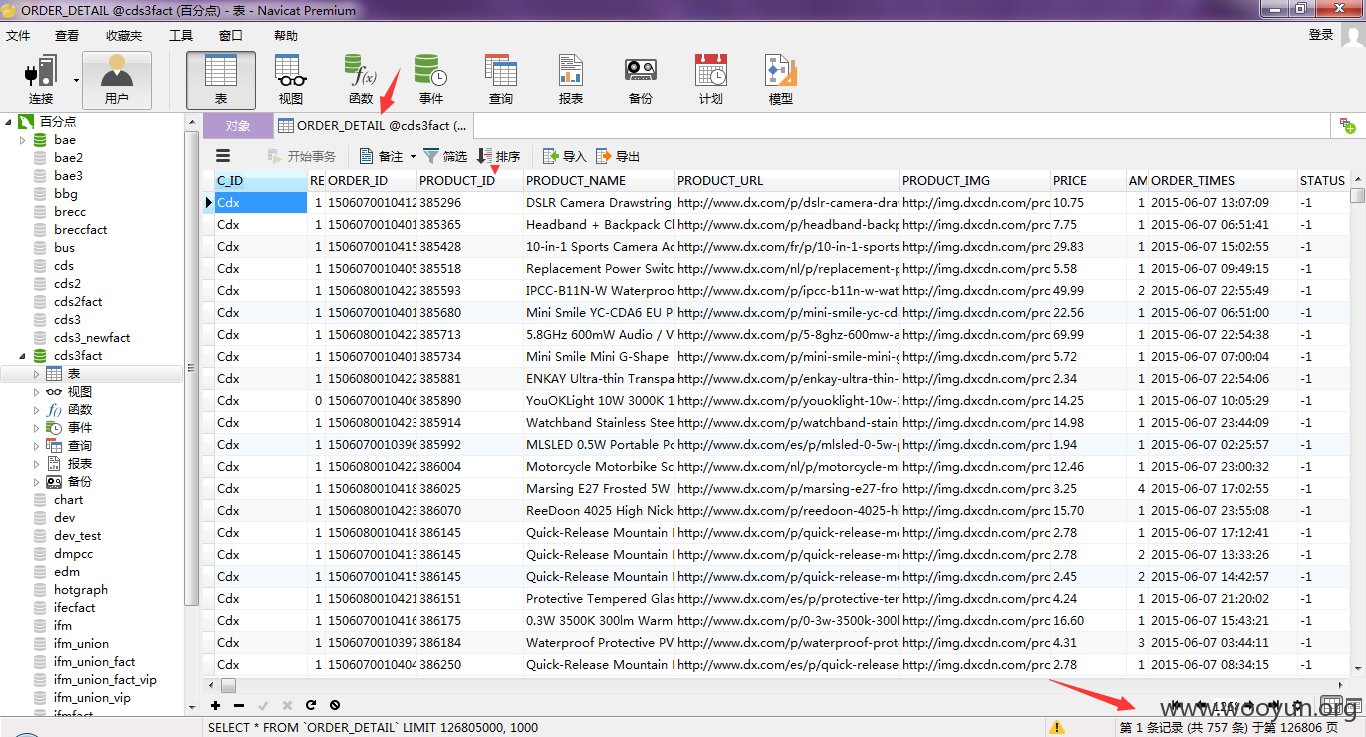1366x737 pixels.
Task: Open the 模型 model toolbar button
Action: point(781,80)
